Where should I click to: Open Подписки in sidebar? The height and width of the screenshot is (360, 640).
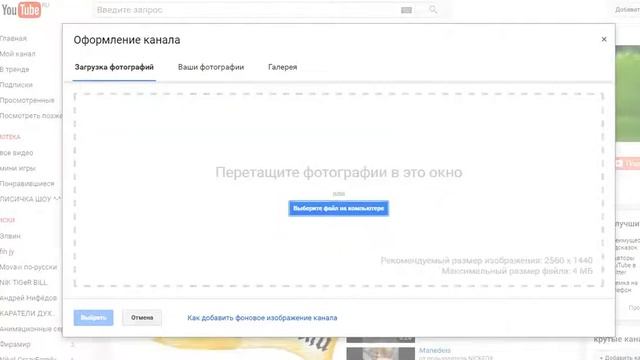(x=16, y=85)
